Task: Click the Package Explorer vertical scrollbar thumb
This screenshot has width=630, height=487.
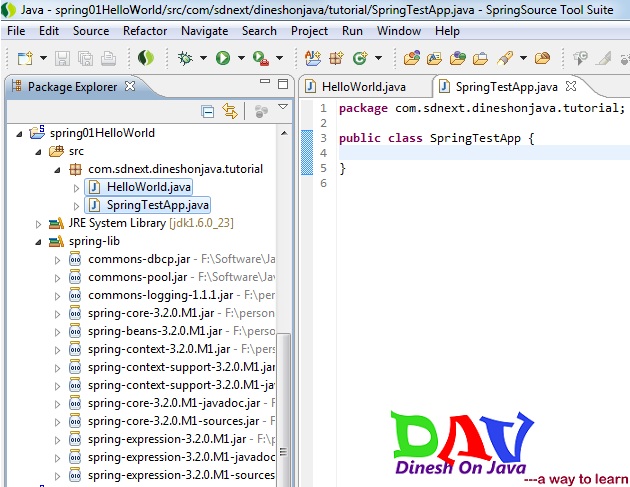Action: tap(284, 410)
